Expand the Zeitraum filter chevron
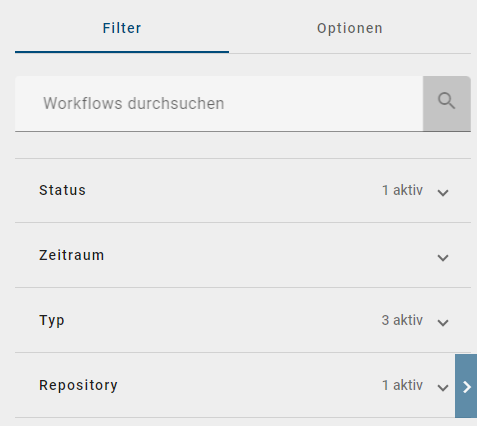Viewport: 477px width, 426px height. (x=443, y=258)
